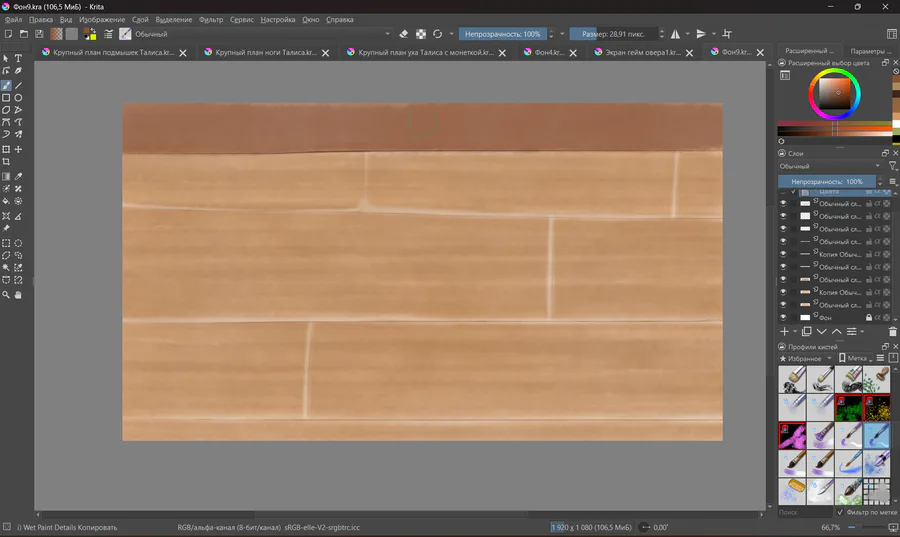900x537 pixels.
Task: Toggle horizontal mirror tool
Action: [x=676, y=34]
